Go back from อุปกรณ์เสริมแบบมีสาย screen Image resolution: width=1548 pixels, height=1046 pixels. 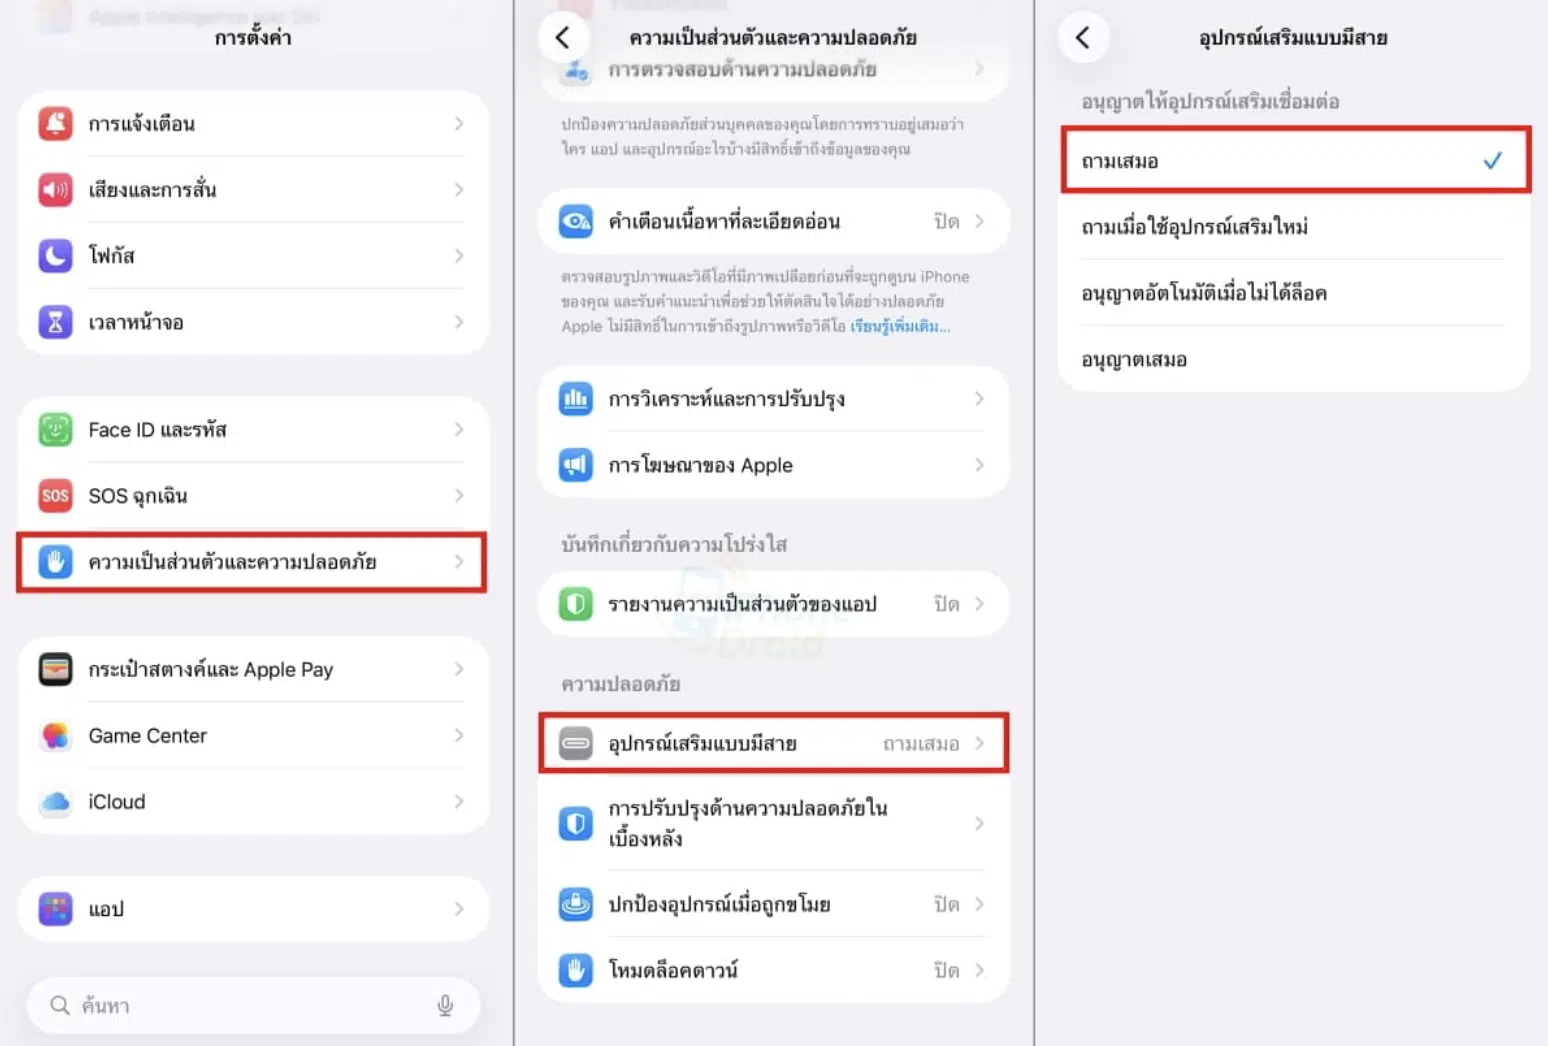click(1083, 38)
